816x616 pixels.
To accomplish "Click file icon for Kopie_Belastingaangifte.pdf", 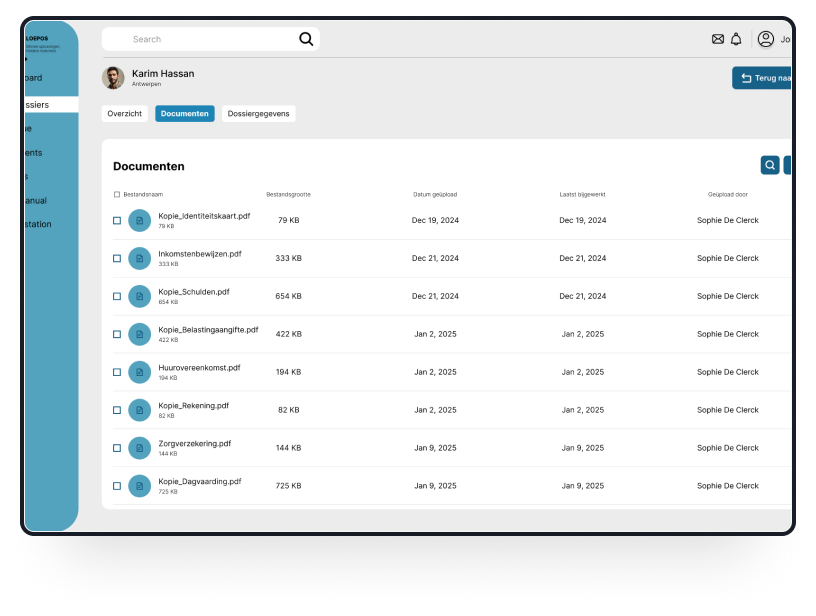I will coord(139,335).
